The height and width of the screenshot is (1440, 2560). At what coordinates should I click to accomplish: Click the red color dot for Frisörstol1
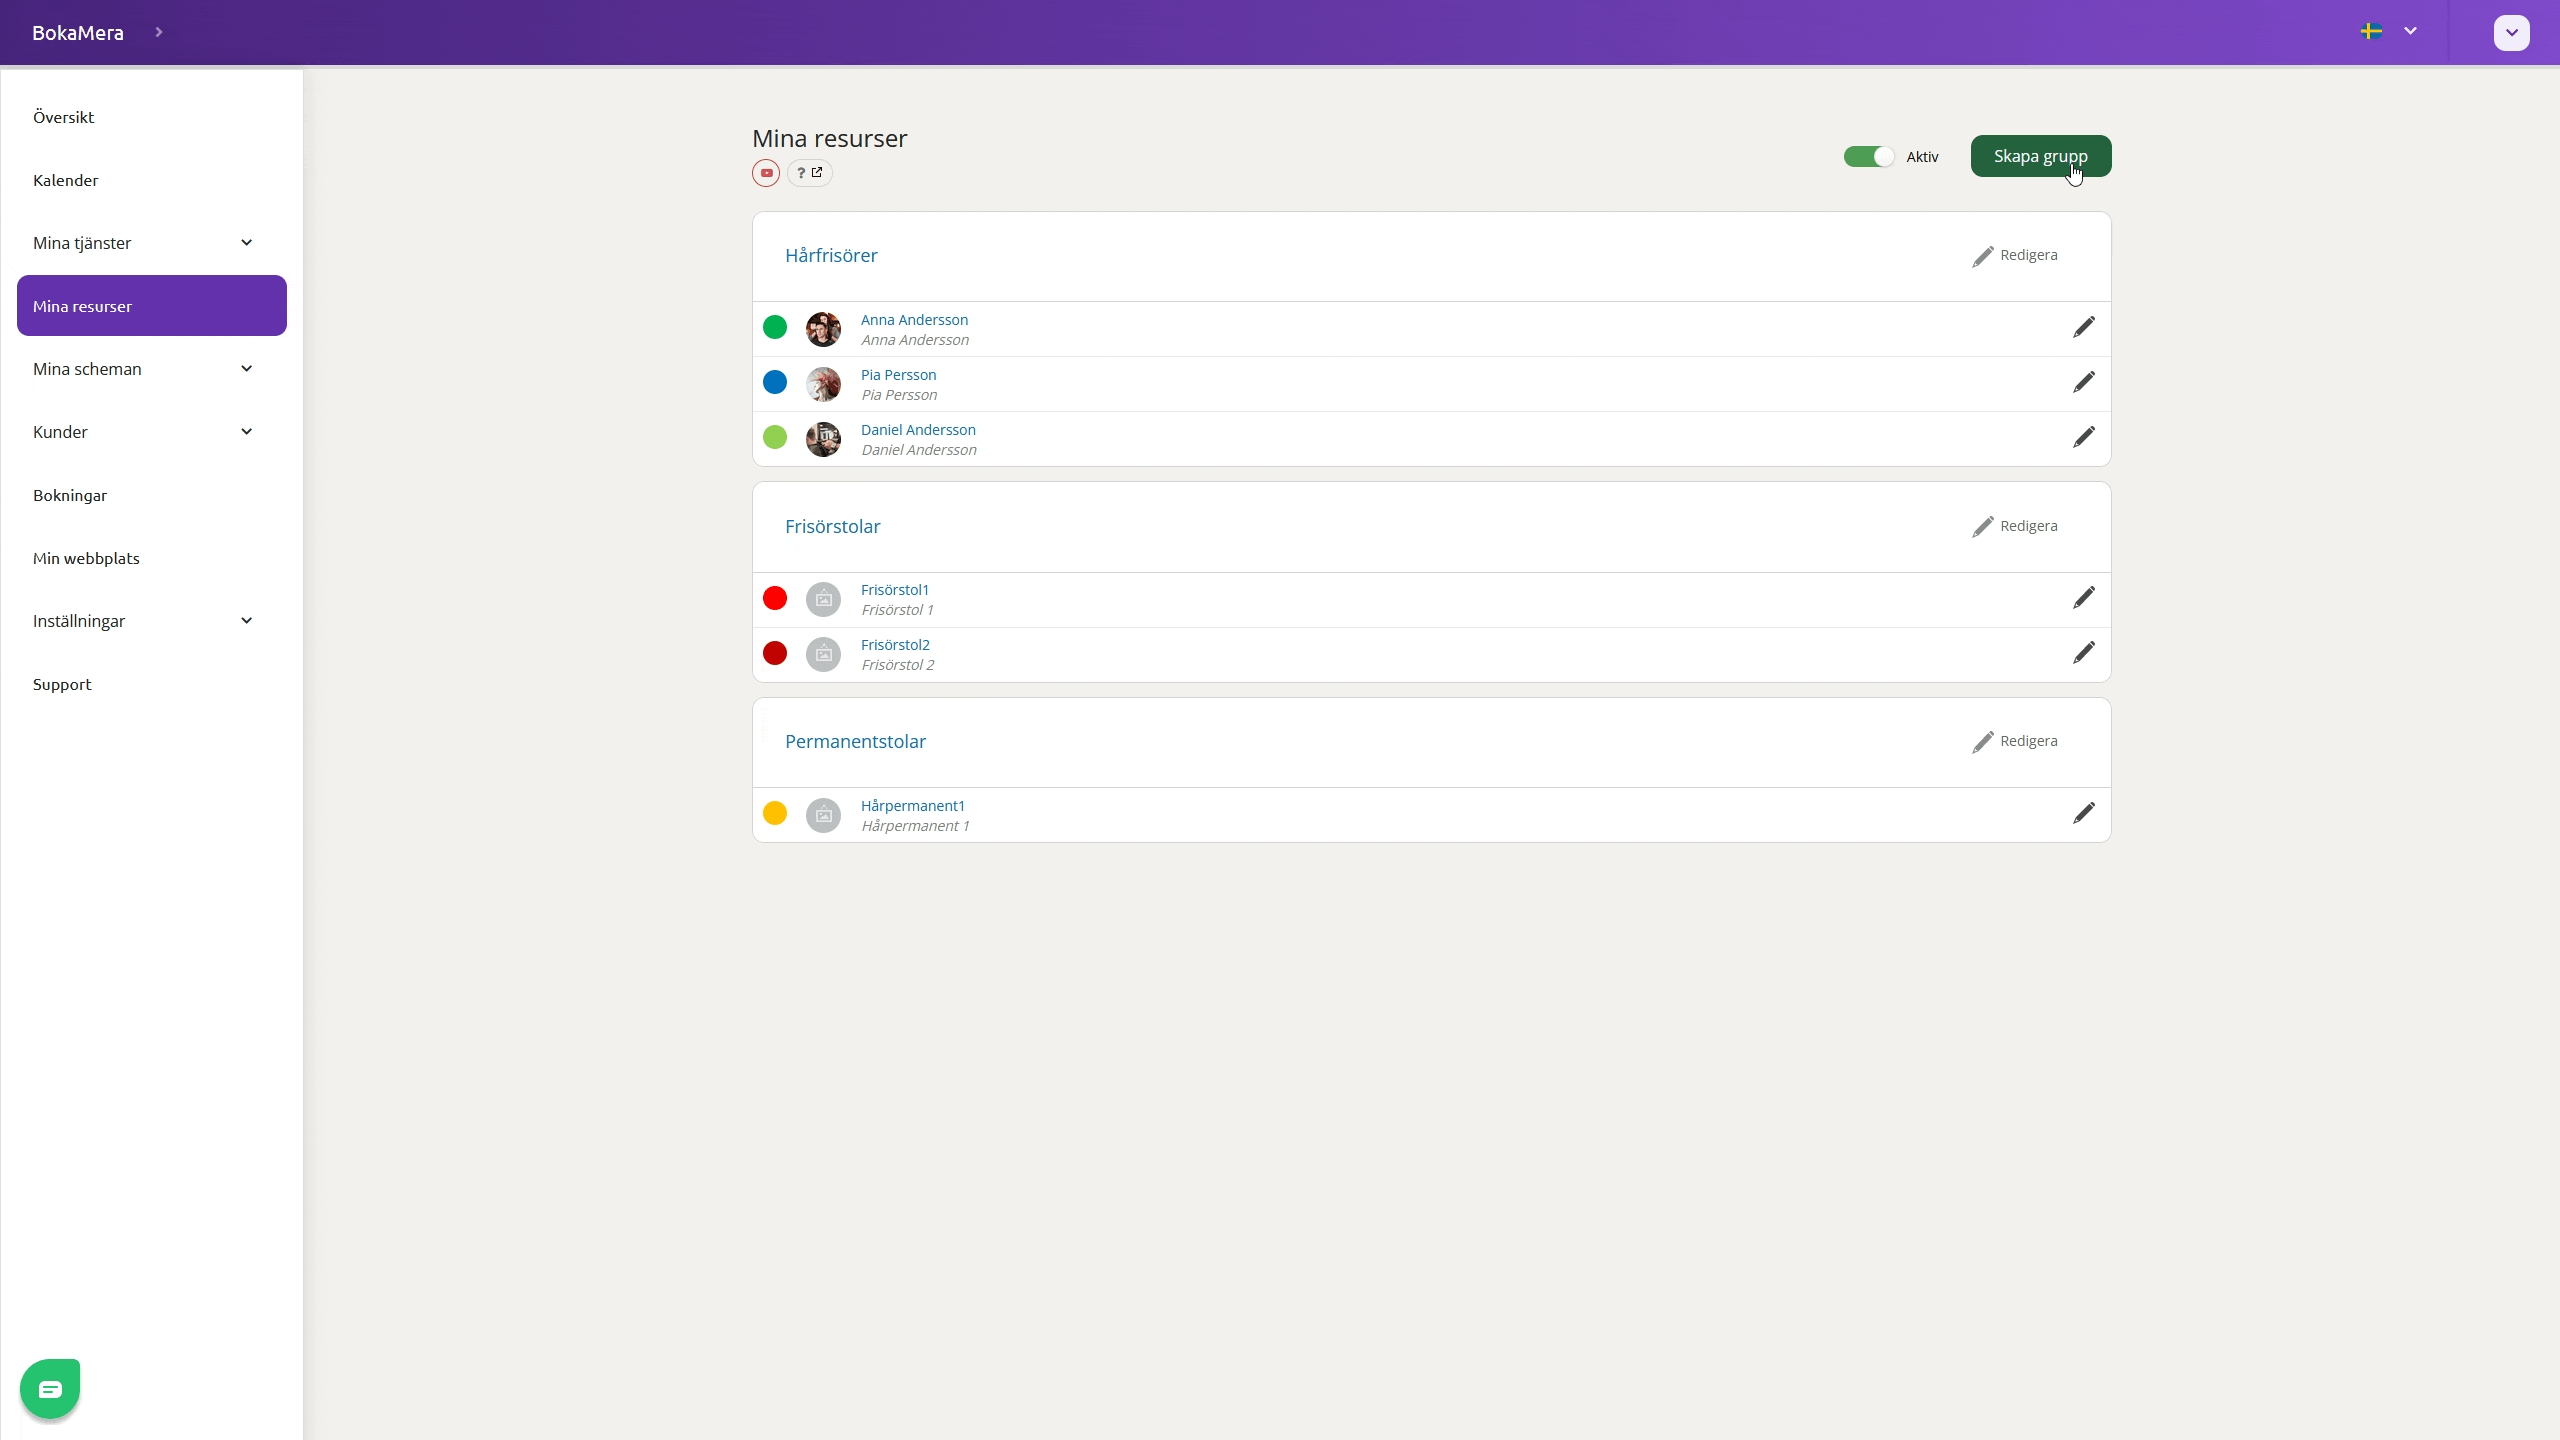775,598
